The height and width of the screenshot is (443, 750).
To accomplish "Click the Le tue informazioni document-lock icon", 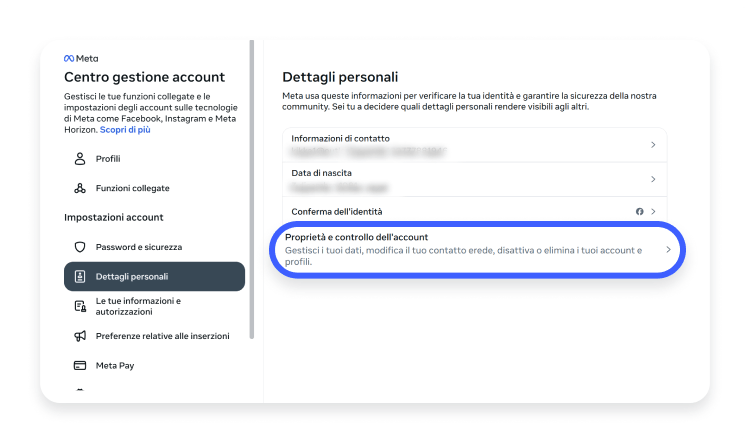I will 80,306.
